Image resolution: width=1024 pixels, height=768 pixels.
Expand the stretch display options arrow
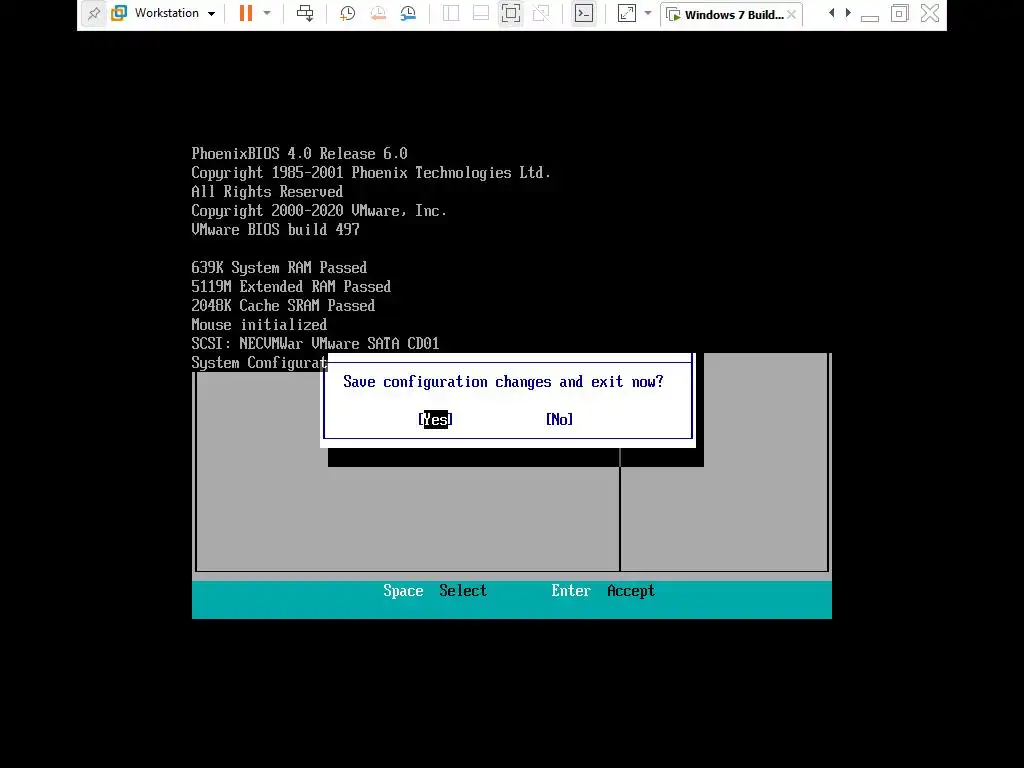pos(648,14)
